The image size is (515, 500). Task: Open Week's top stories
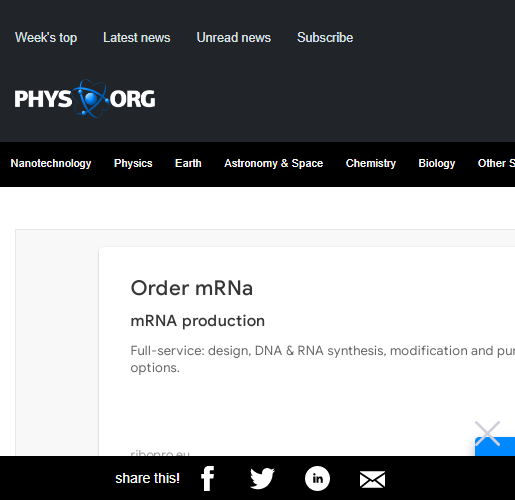[x=46, y=37]
